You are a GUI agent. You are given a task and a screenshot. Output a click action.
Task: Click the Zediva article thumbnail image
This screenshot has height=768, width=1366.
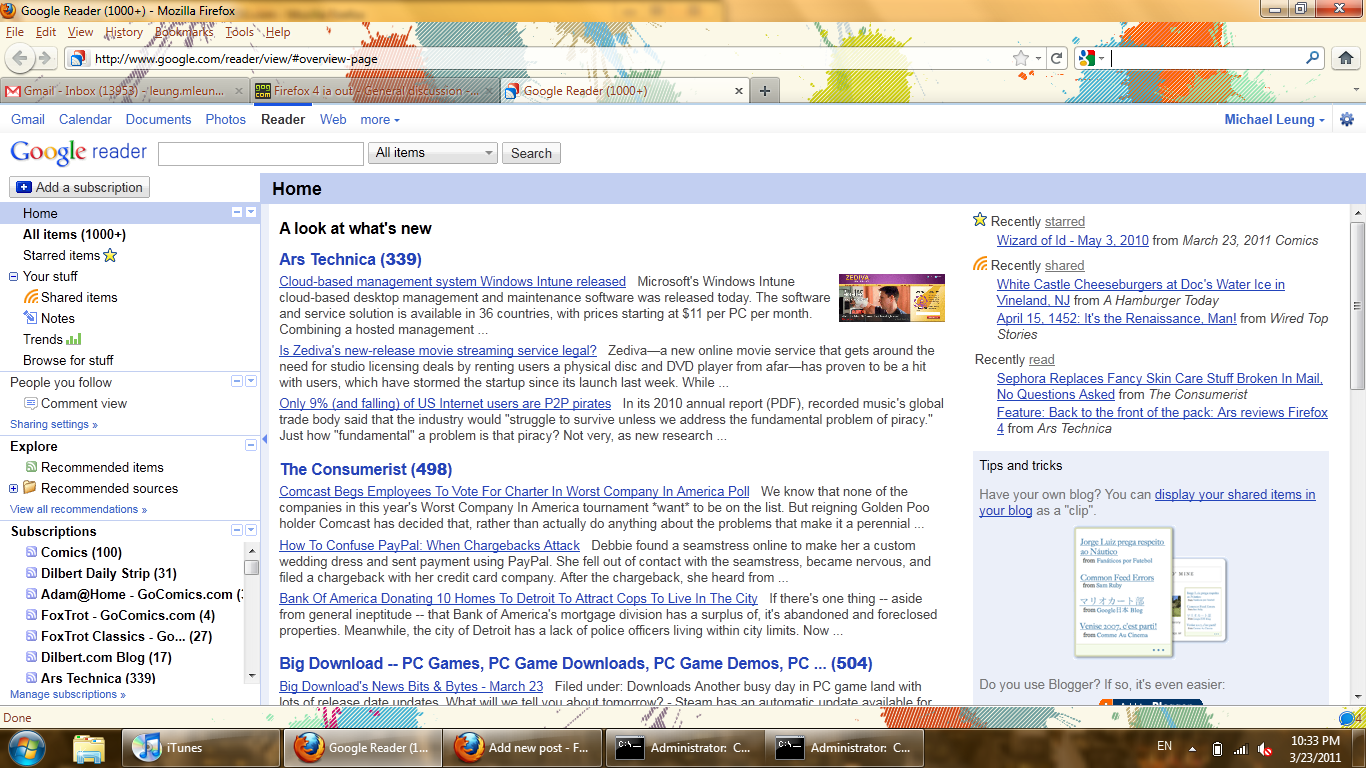click(x=892, y=297)
